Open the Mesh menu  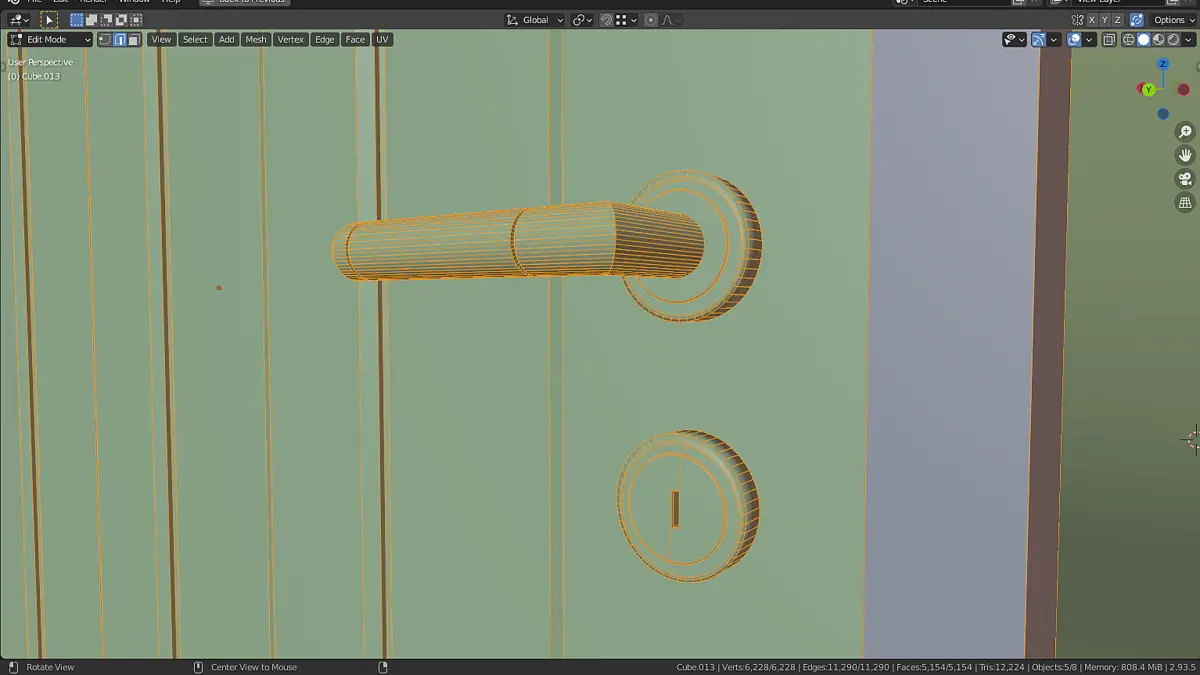[256, 40]
